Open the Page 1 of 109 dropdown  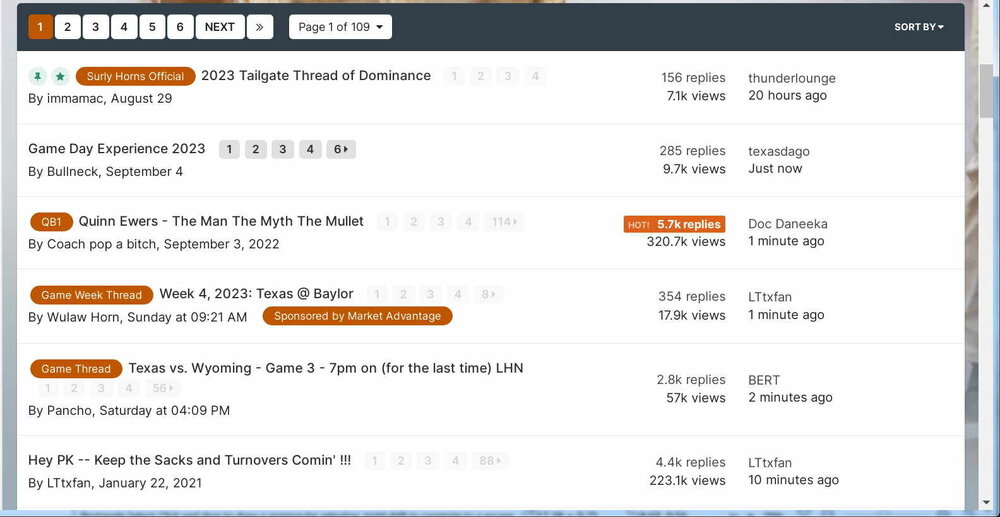pyautogui.click(x=340, y=27)
